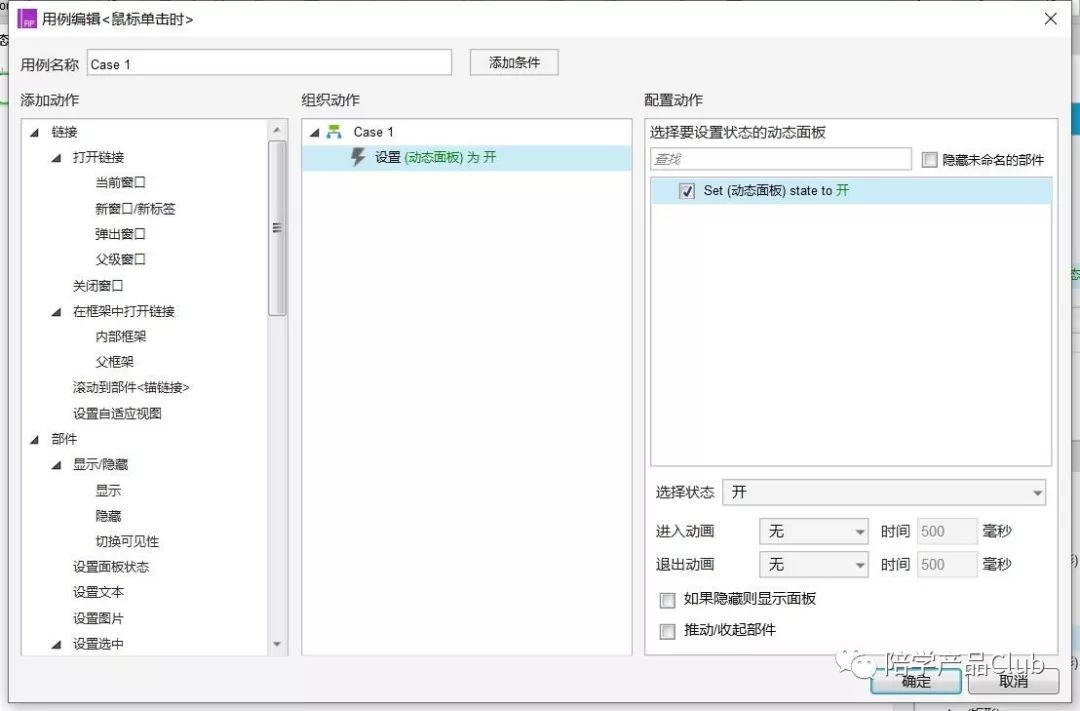Screen dimensions: 1080x711
Task: Close the case editor dialog
Action: [1050, 19]
